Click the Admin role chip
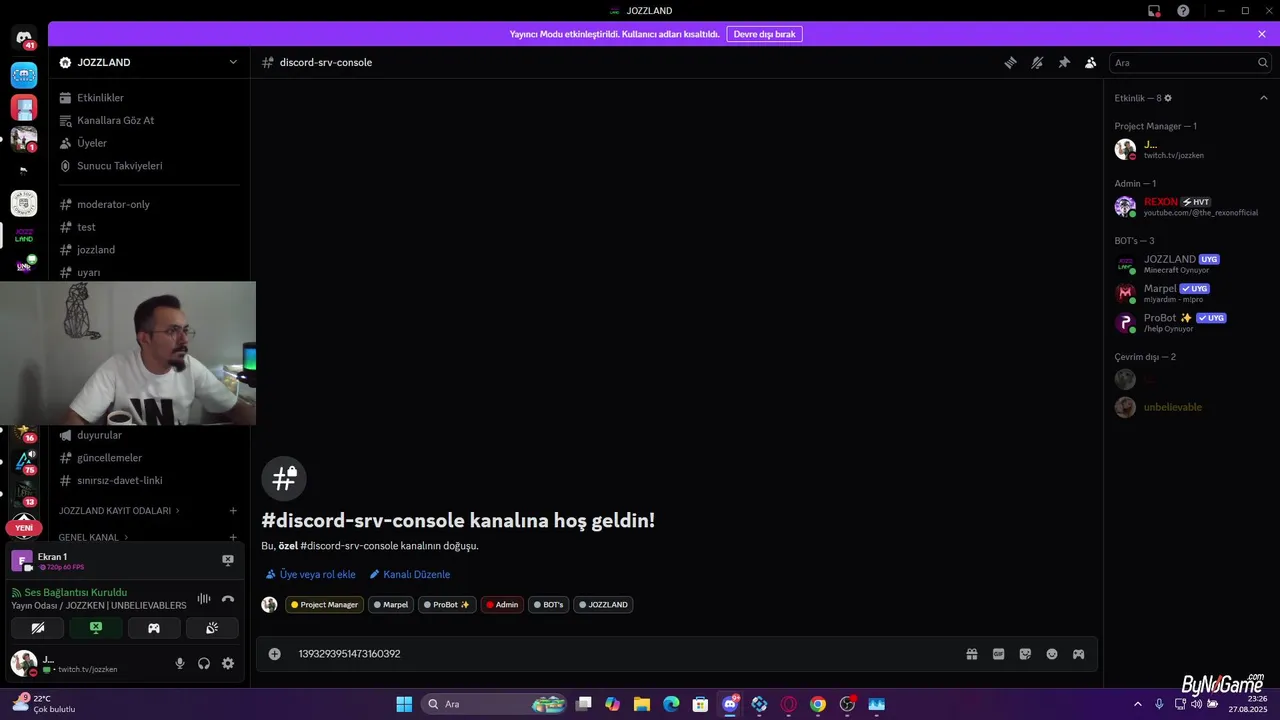Screen dimensions: 1280x720 502,604
